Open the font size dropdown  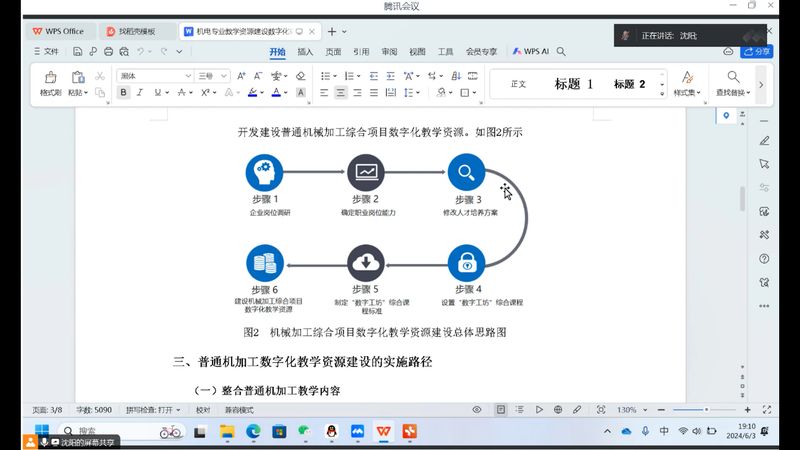click(224, 76)
